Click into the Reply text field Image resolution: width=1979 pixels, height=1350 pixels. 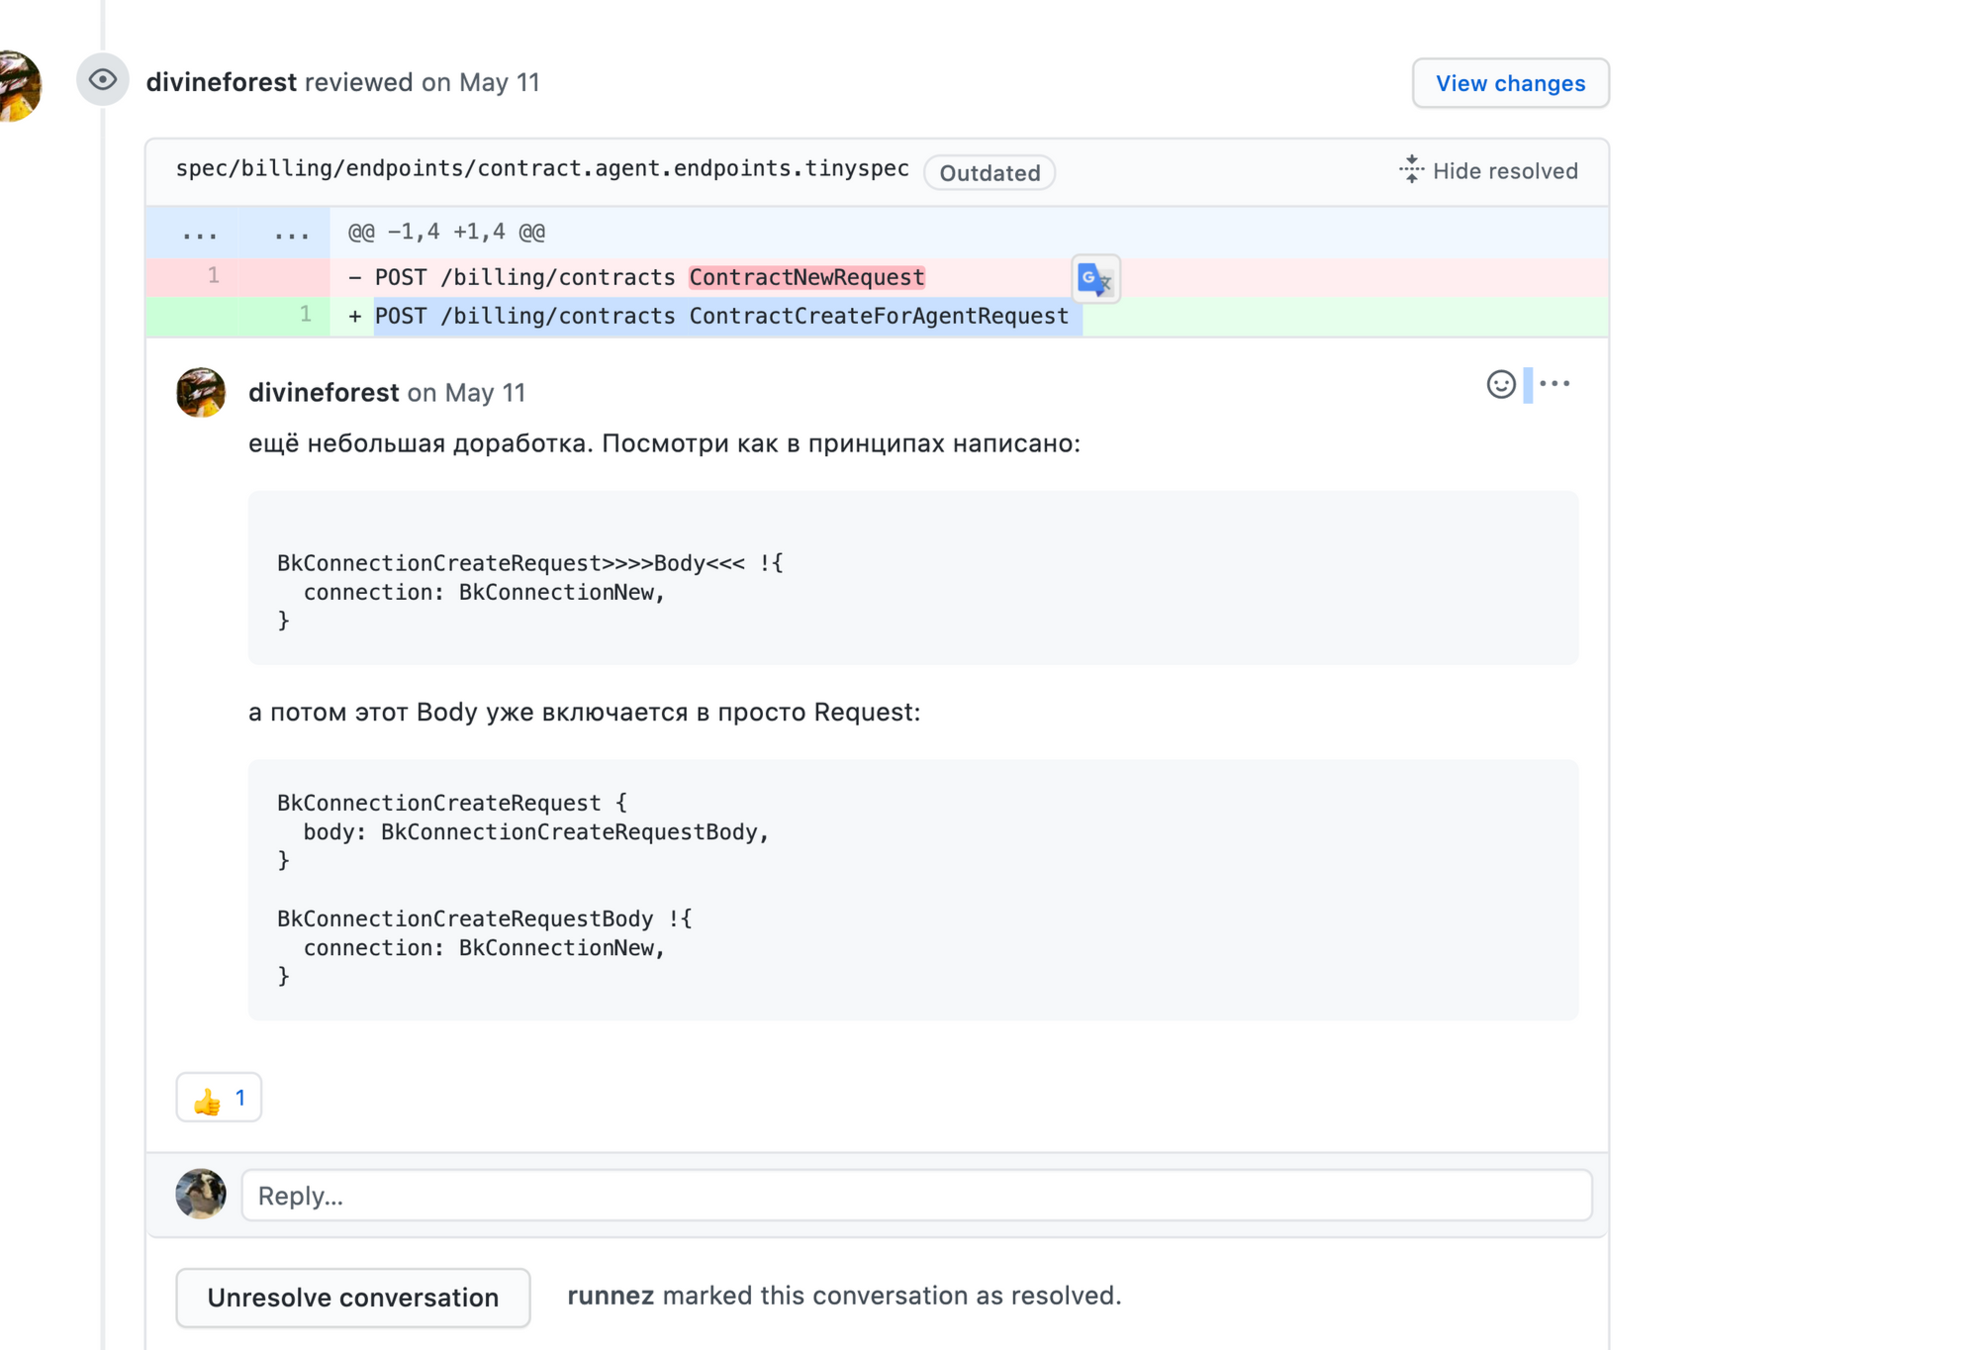915,1195
